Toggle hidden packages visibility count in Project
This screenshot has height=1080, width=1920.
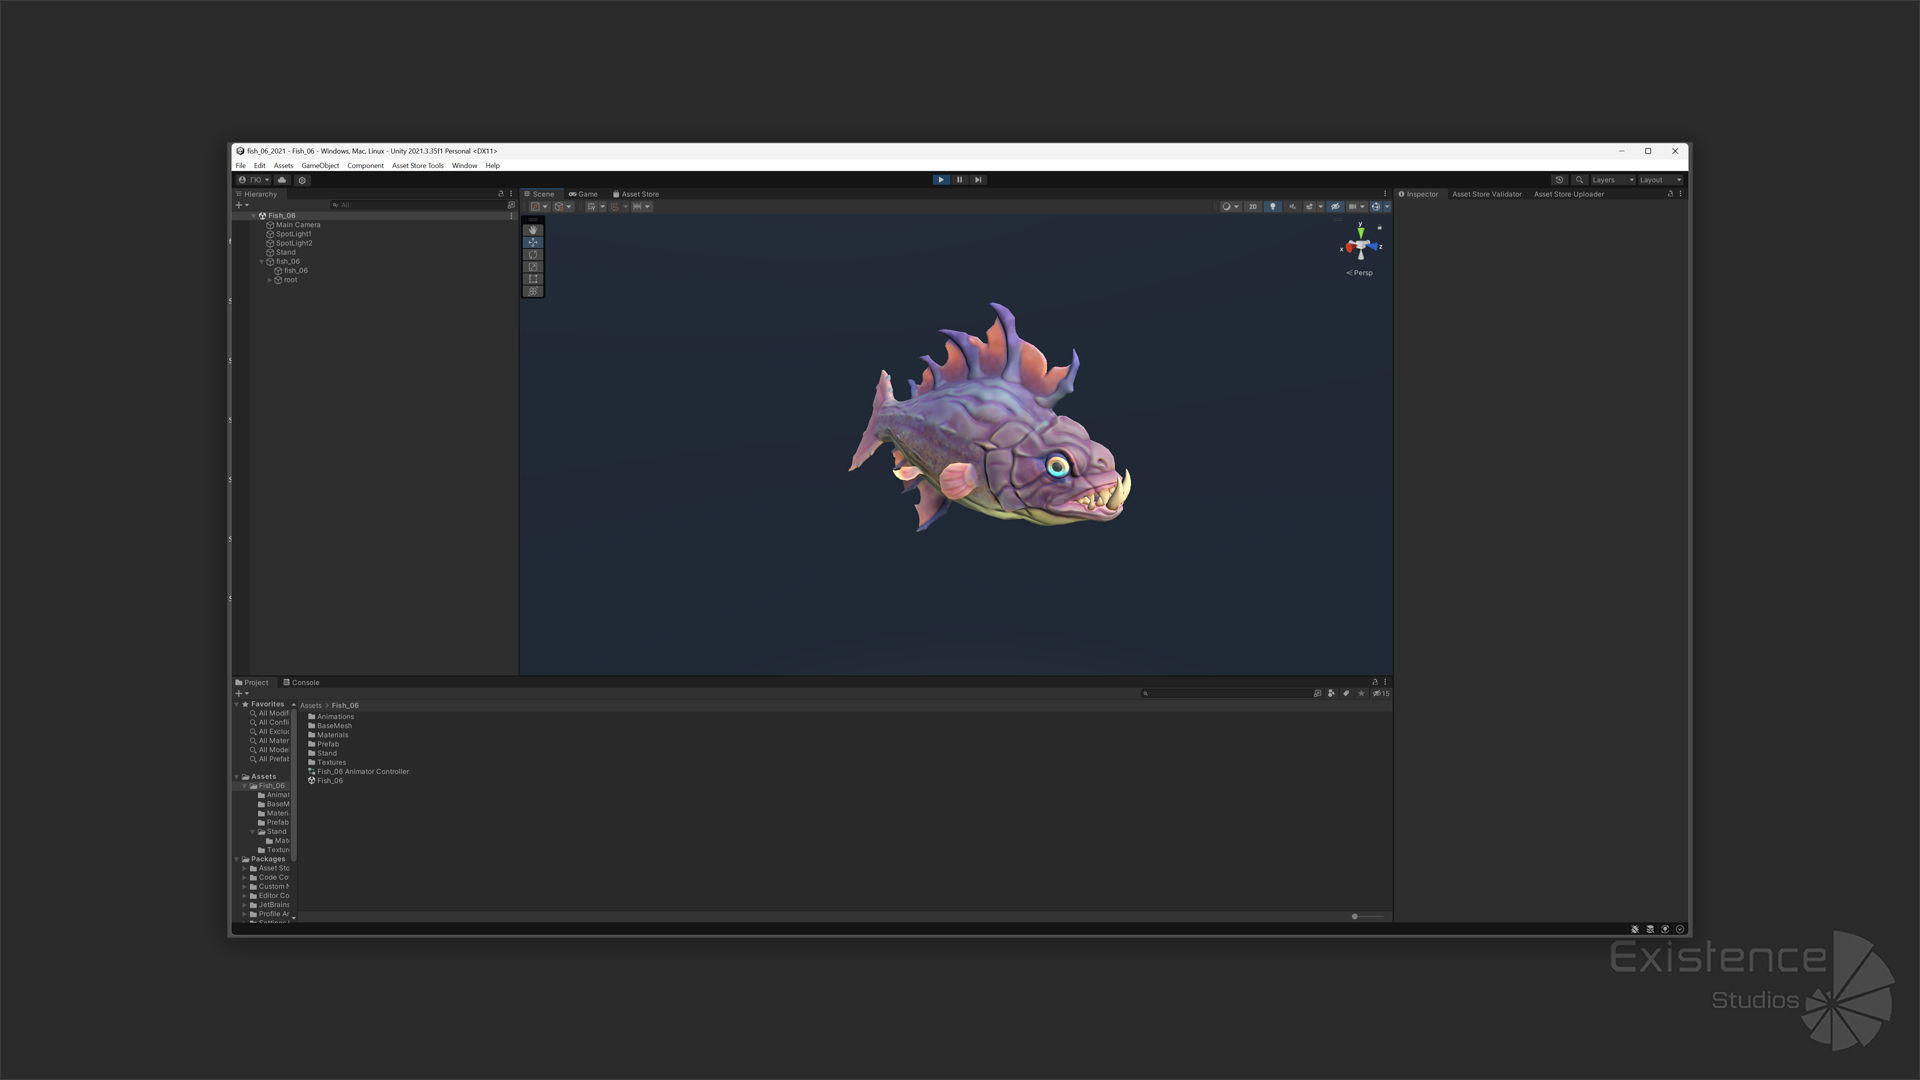point(1381,693)
